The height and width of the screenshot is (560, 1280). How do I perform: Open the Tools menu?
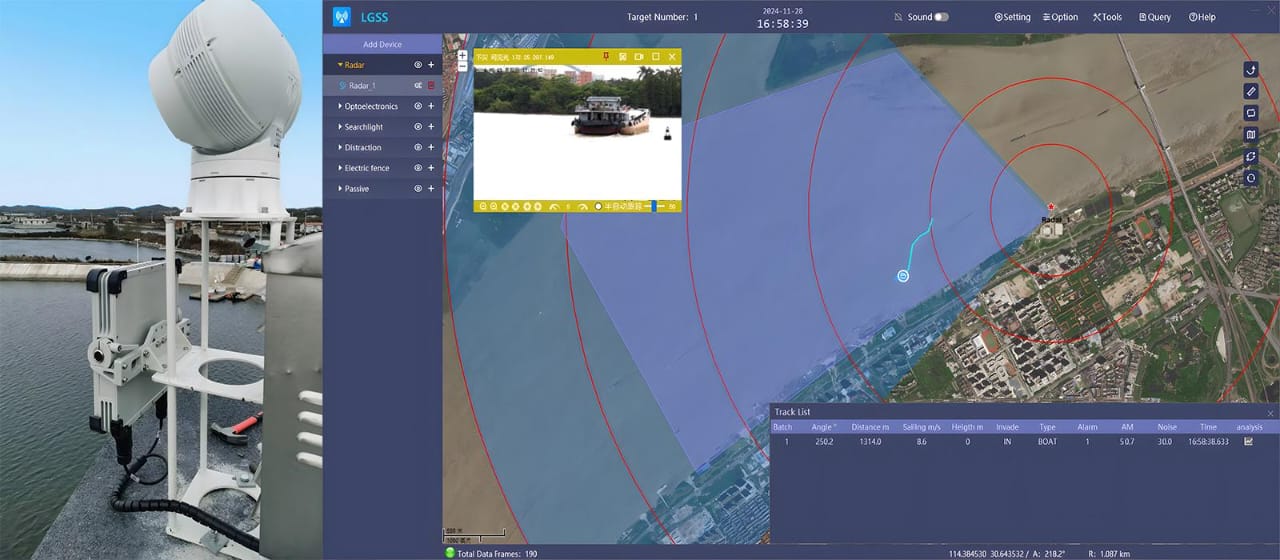(1107, 17)
